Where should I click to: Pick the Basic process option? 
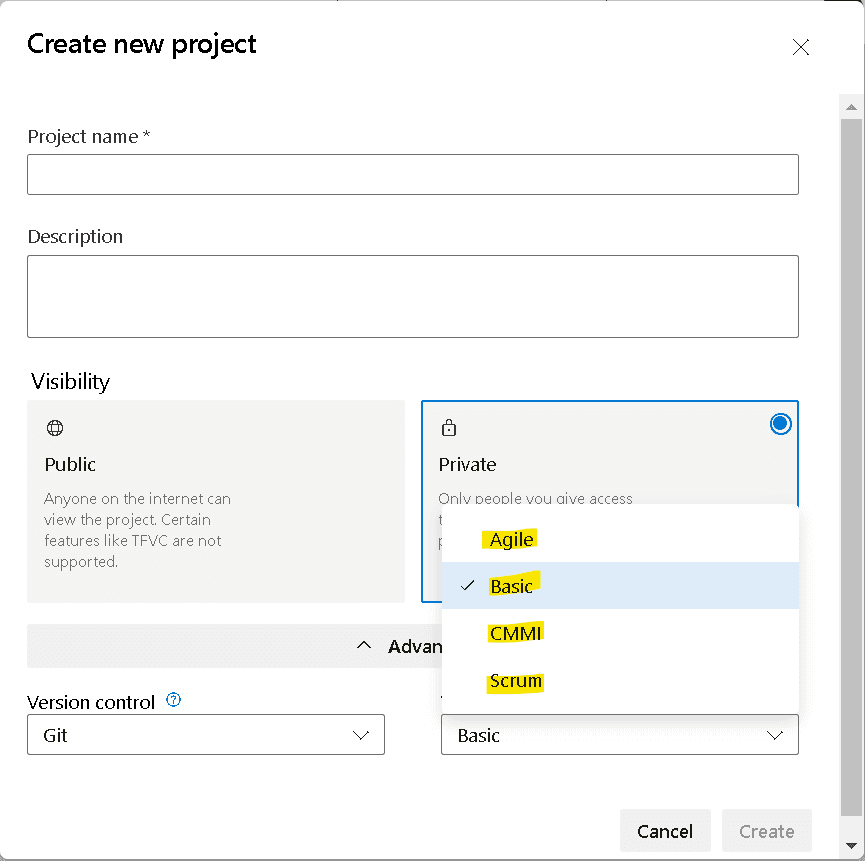[x=512, y=587]
